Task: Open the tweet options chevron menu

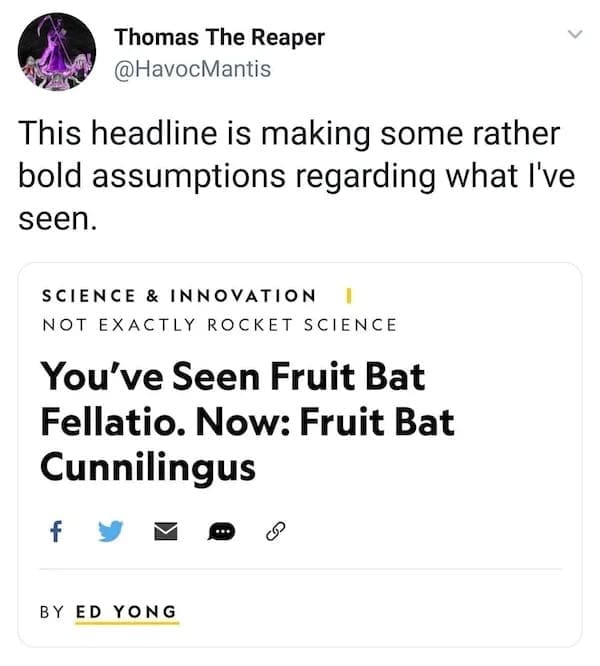Action: pos(574,35)
